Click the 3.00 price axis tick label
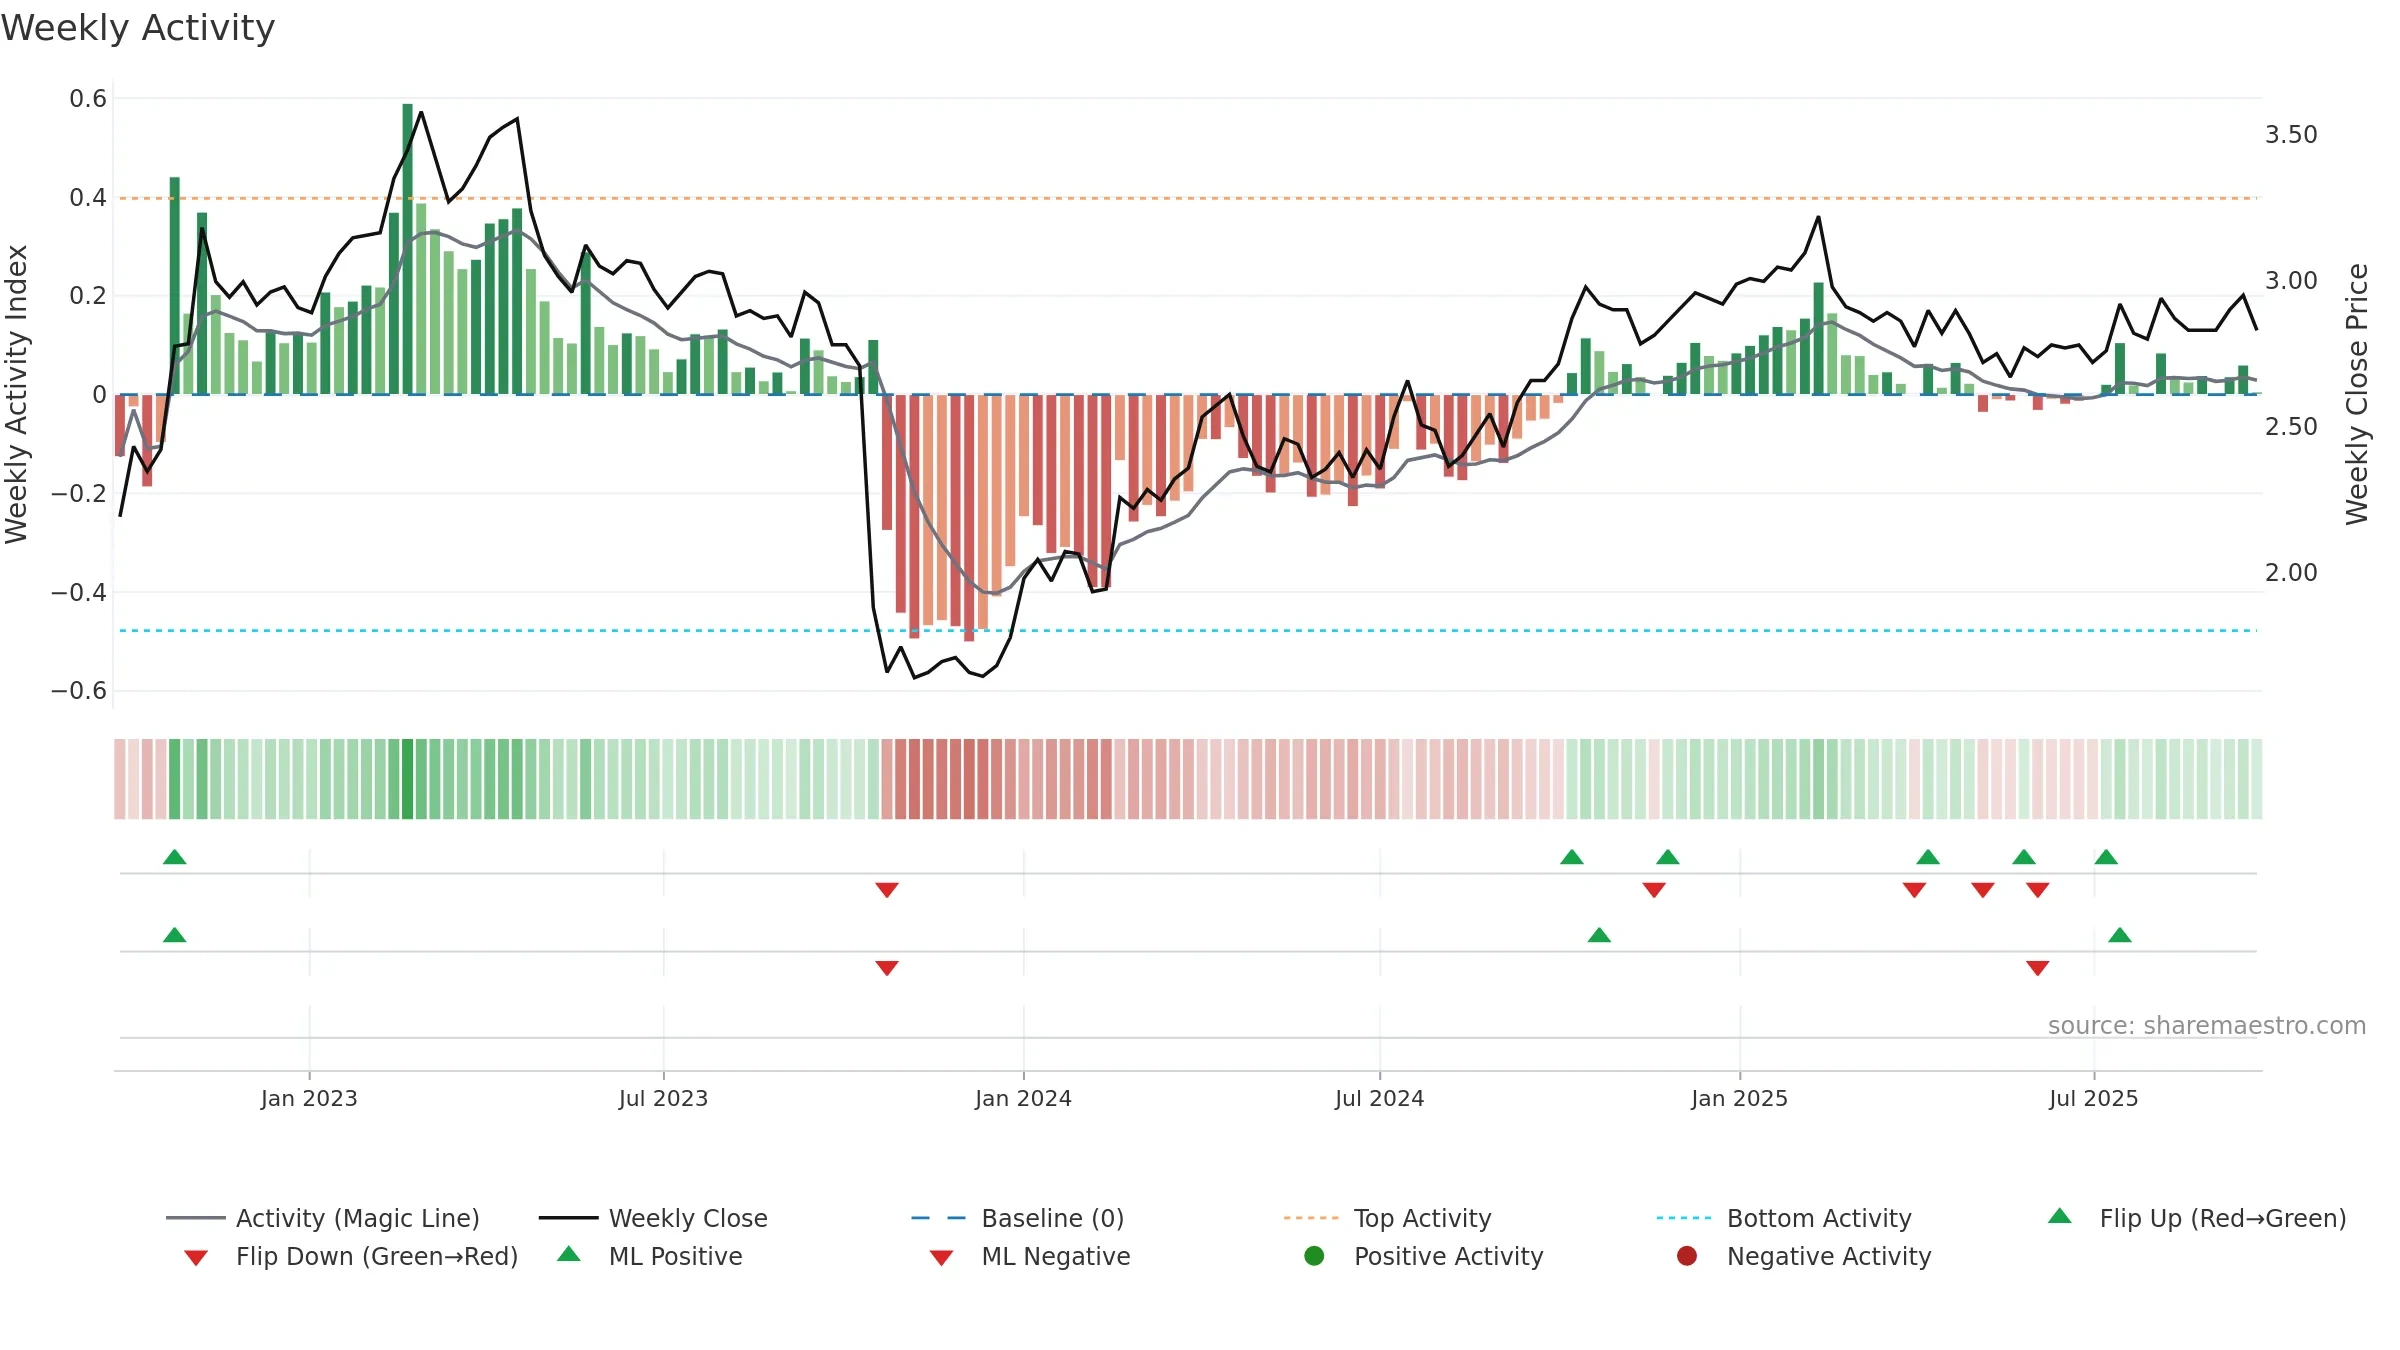Image resolution: width=2400 pixels, height=1350 pixels. [2291, 281]
